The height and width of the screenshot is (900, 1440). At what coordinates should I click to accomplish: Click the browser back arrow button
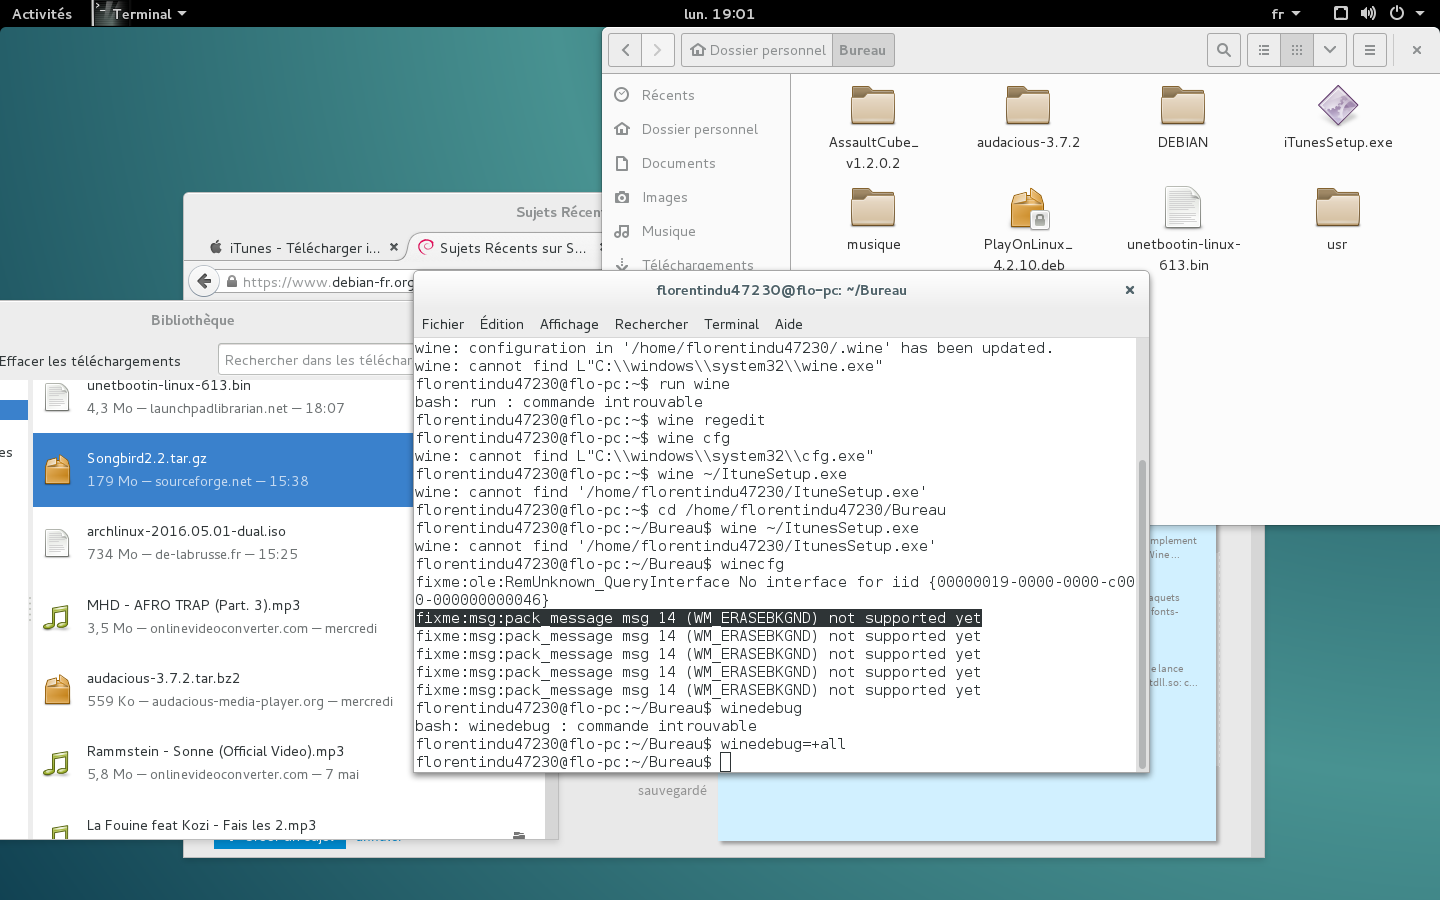(x=204, y=281)
